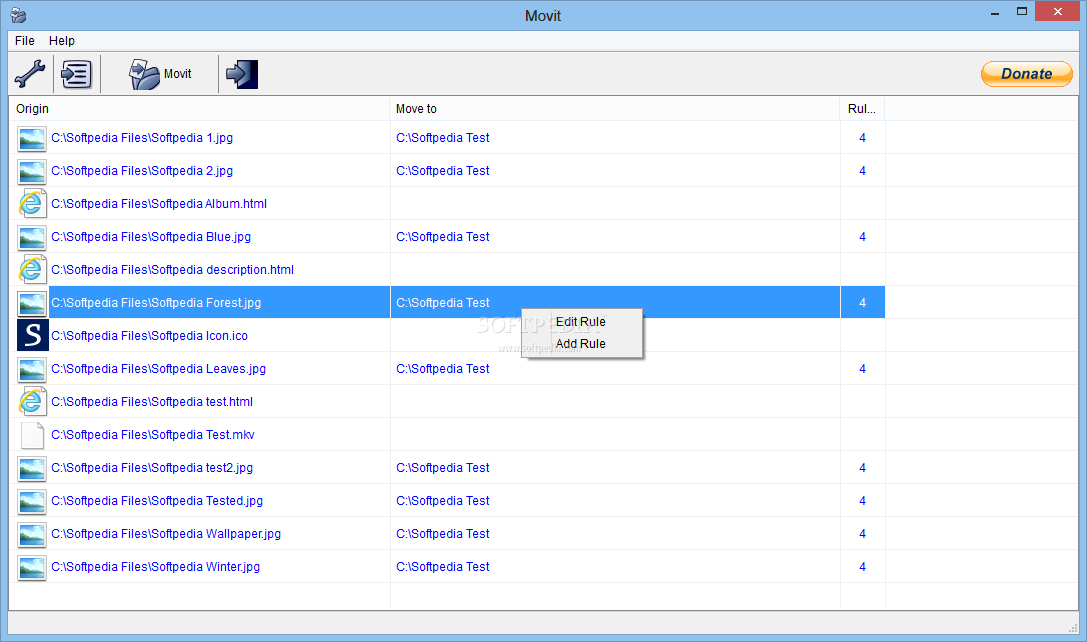
Task: Click Move to destination for Softpedia 1.jpg
Action: tap(443, 138)
